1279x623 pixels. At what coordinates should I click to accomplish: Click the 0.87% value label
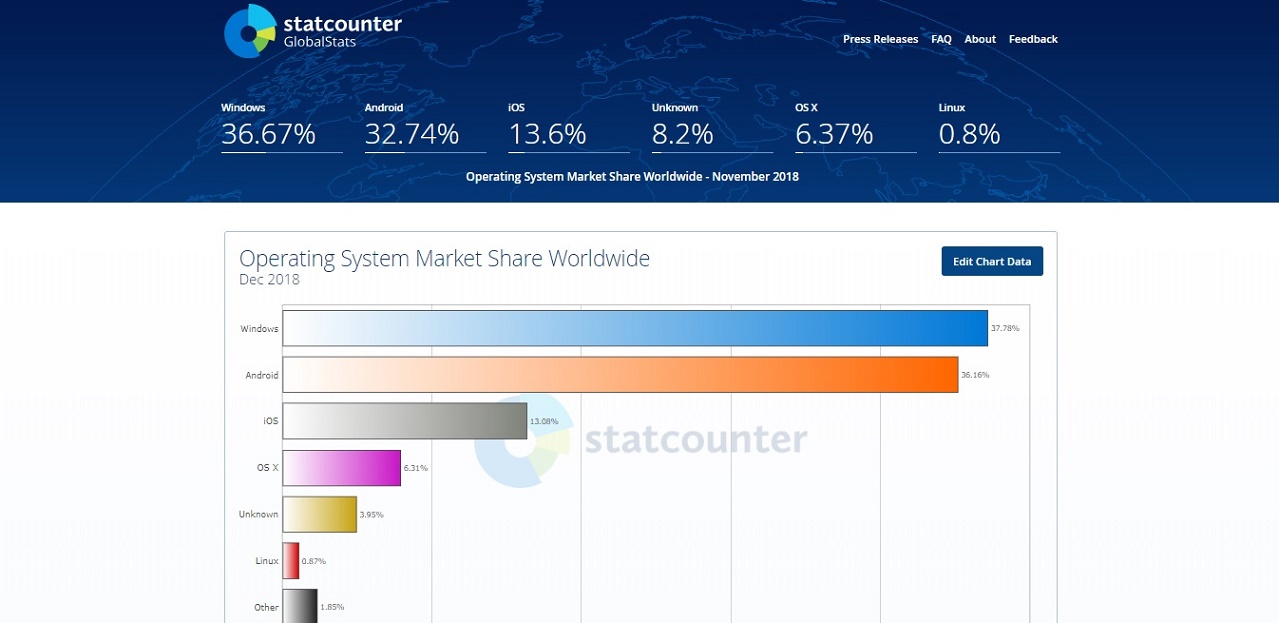click(x=313, y=561)
